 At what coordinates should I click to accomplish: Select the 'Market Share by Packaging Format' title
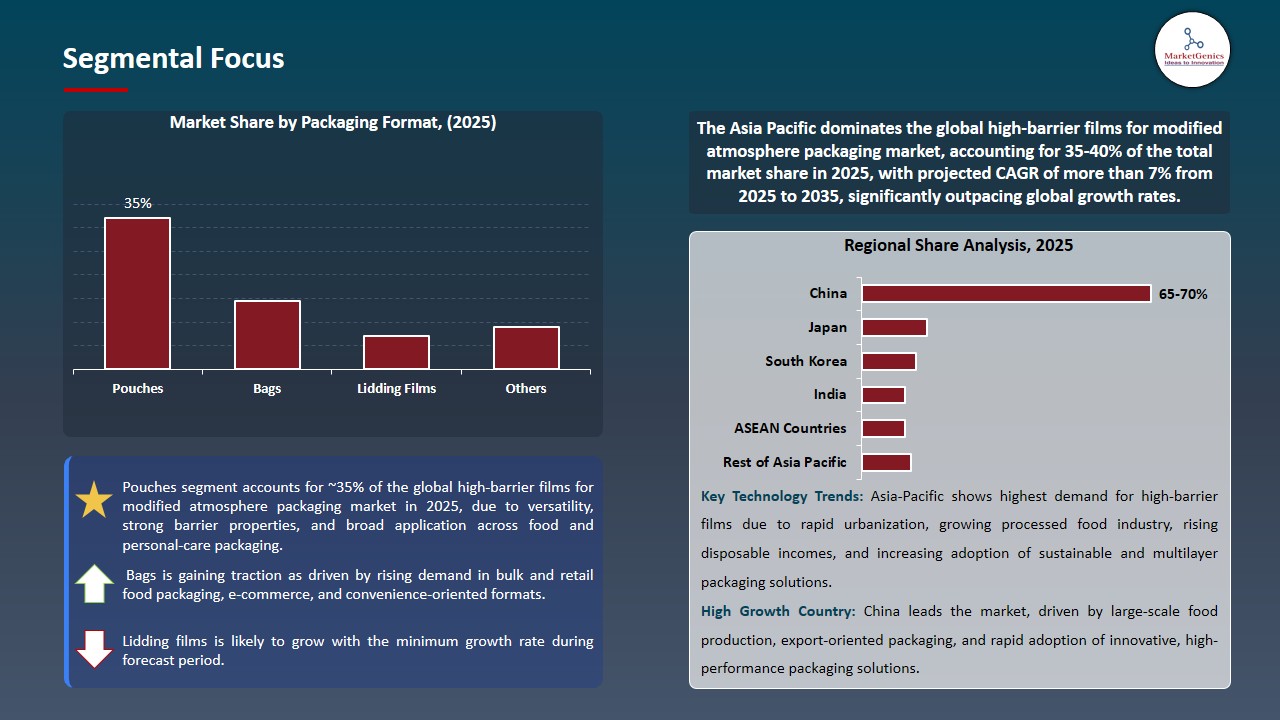coord(331,122)
